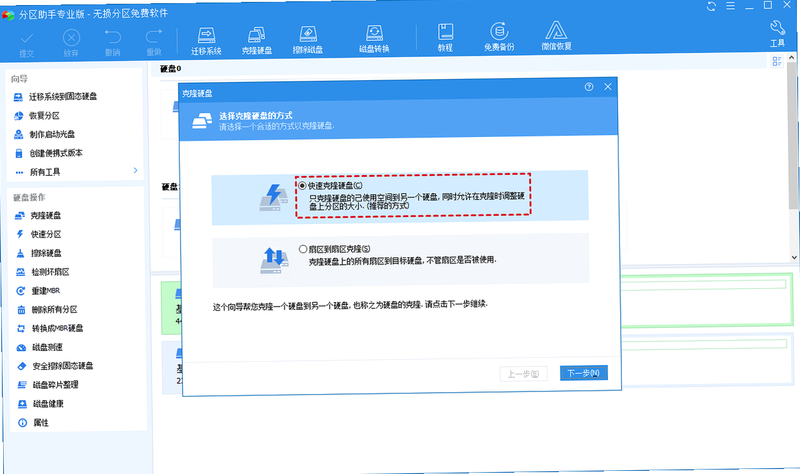Select the 扇区到扇区克隆 radio option

coord(303,249)
